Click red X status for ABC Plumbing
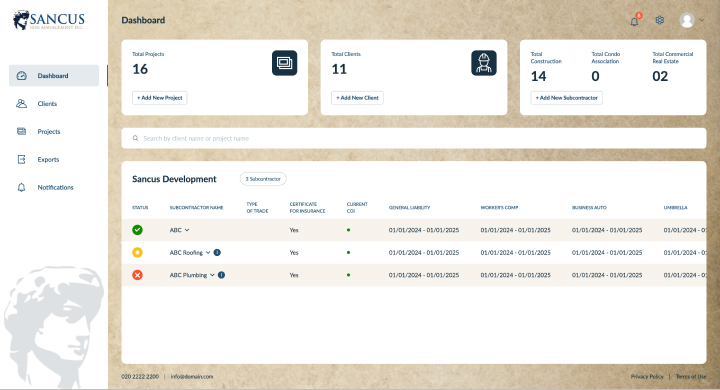 pyautogui.click(x=137, y=275)
